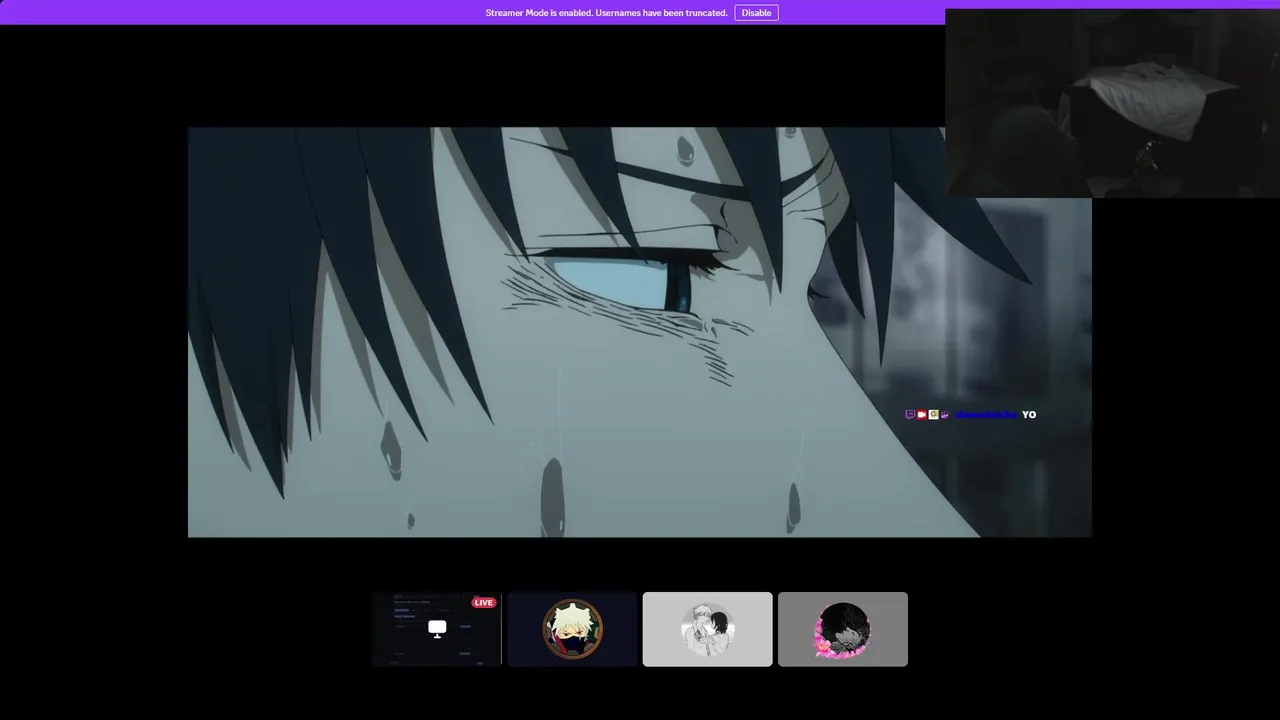This screenshot has width=1280, height=720.
Task: Click the purple Twitch badge in the chat overlay
Action: pos(910,414)
